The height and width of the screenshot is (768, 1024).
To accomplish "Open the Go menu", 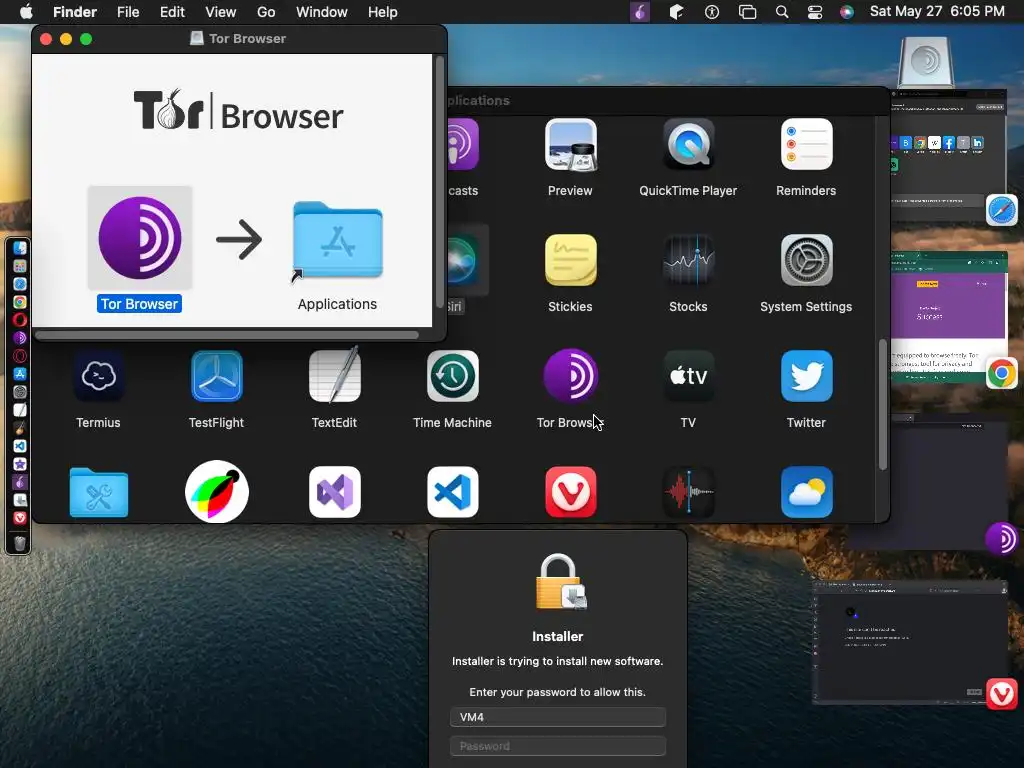I will click(x=266, y=12).
